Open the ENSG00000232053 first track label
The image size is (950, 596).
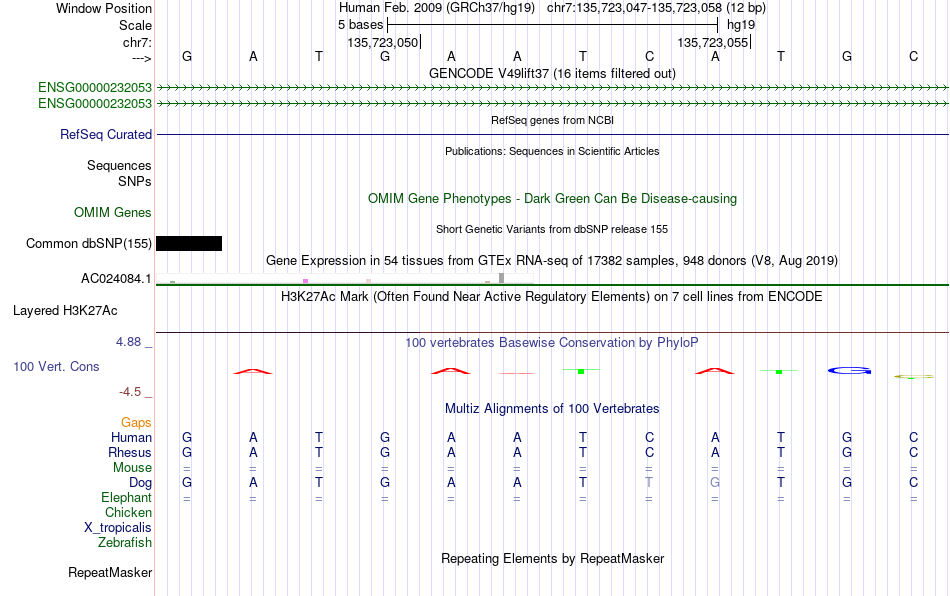tap(95, 88)
